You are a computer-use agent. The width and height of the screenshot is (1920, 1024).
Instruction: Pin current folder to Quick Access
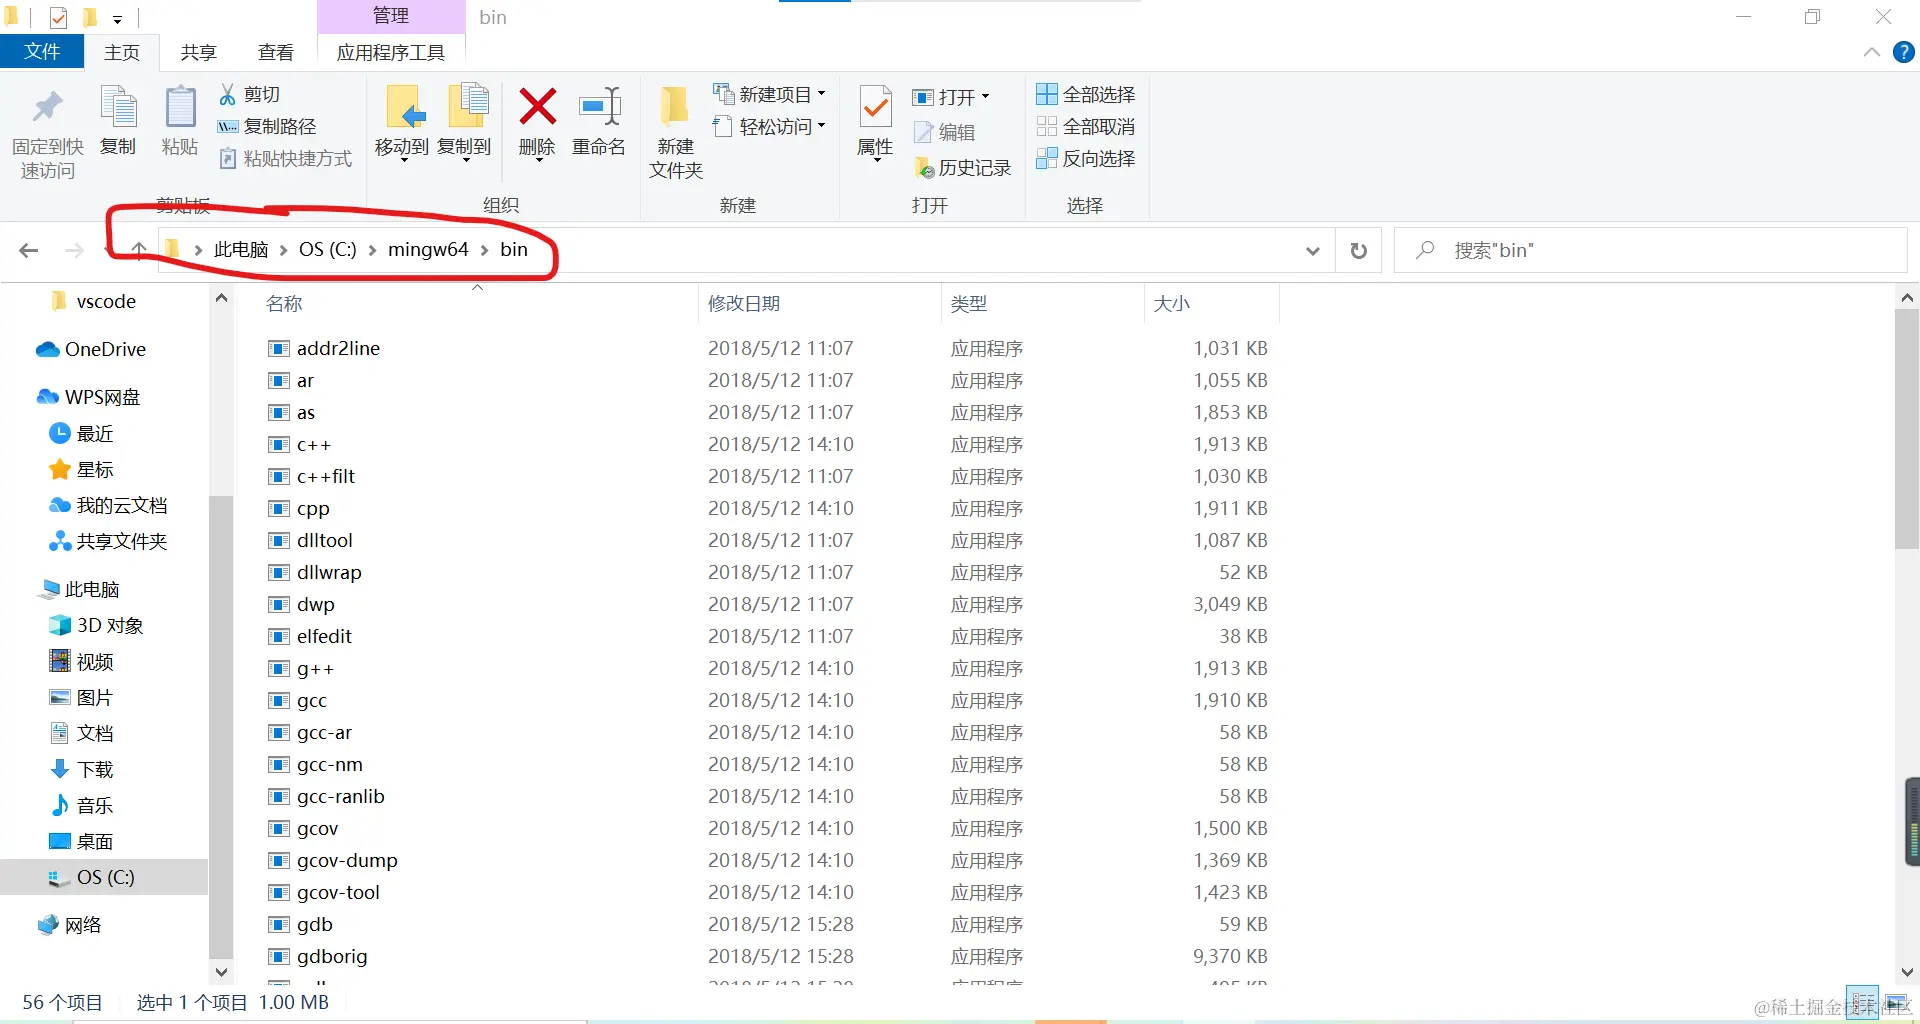46,130
